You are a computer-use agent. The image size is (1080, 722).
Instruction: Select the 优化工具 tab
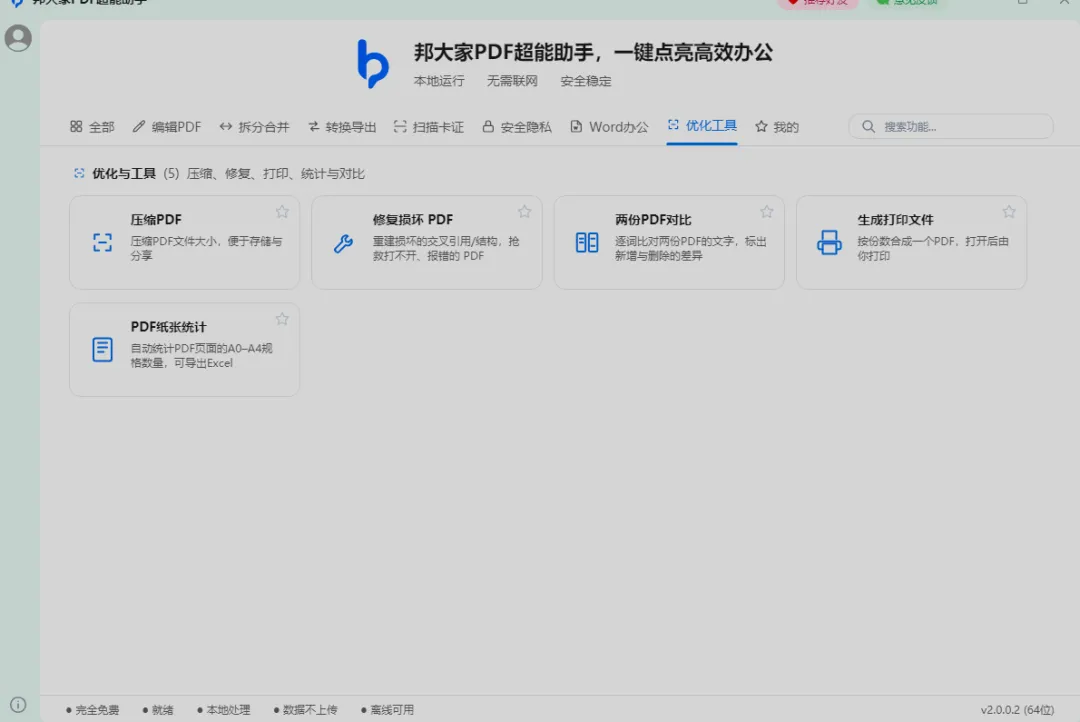point(702,126)
